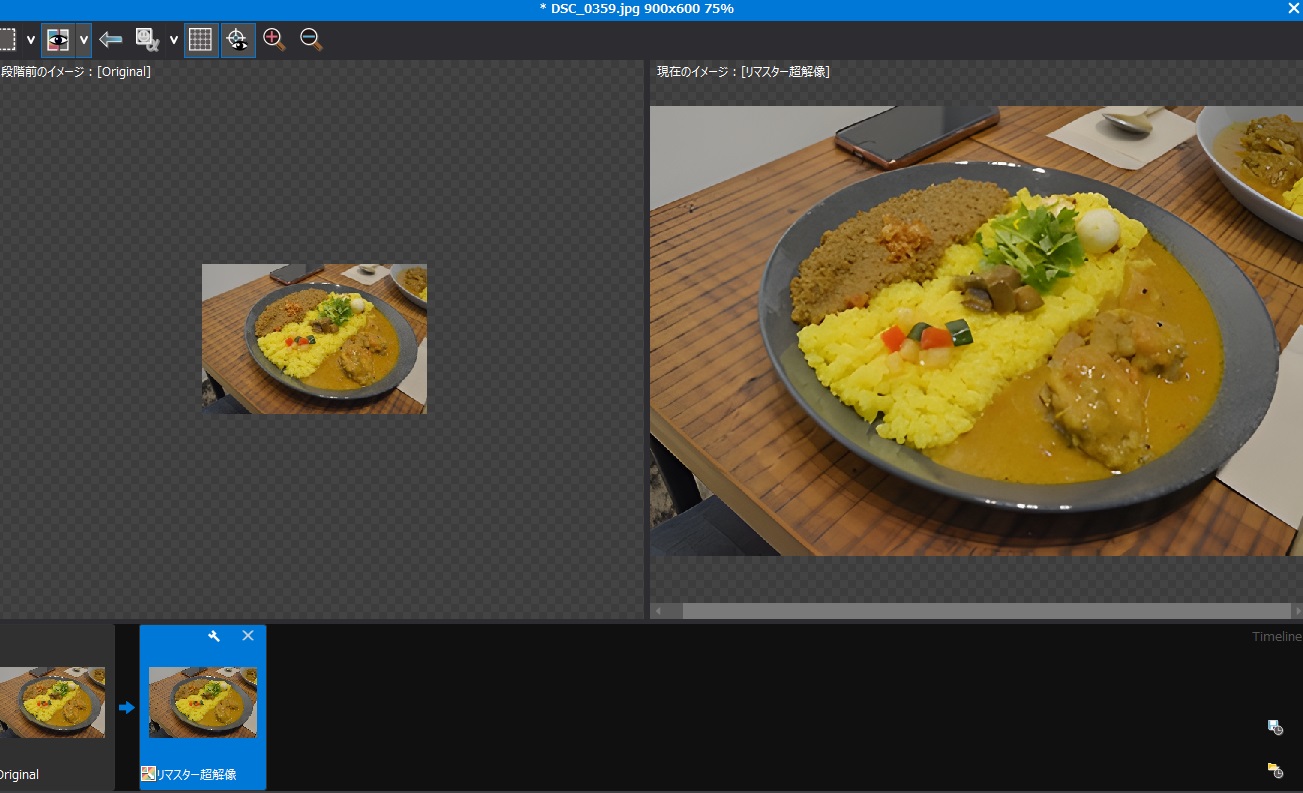This screenshot has height=793, width=1303.
Task: Save timeline history with disk-clock icon
Action: pos(1275,727)
